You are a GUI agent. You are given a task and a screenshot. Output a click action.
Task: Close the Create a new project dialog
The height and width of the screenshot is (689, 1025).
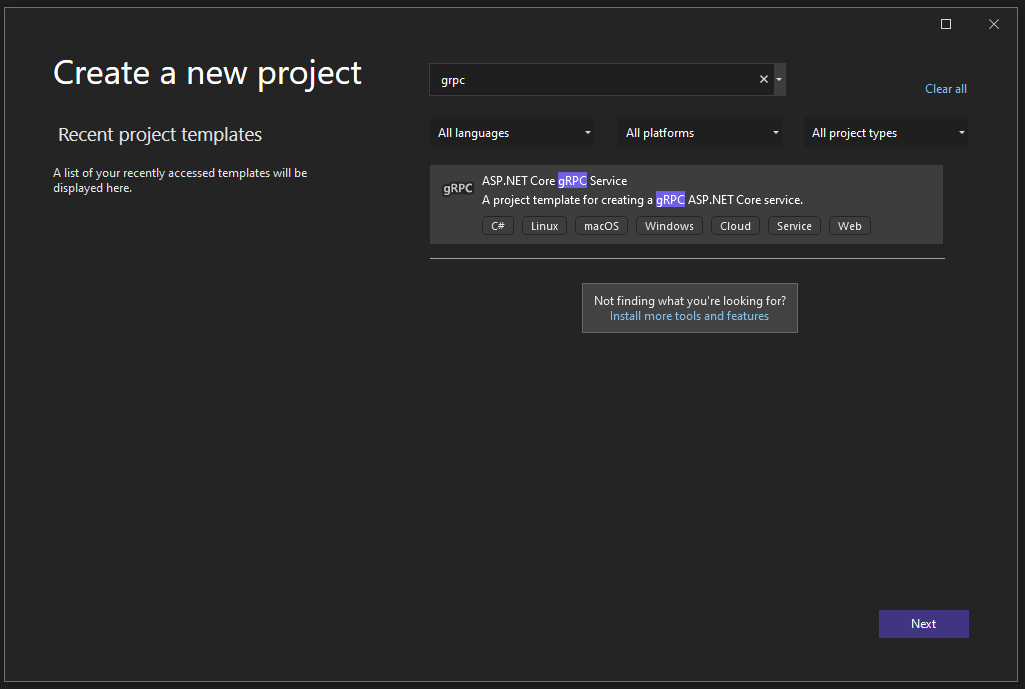(994, 24)
